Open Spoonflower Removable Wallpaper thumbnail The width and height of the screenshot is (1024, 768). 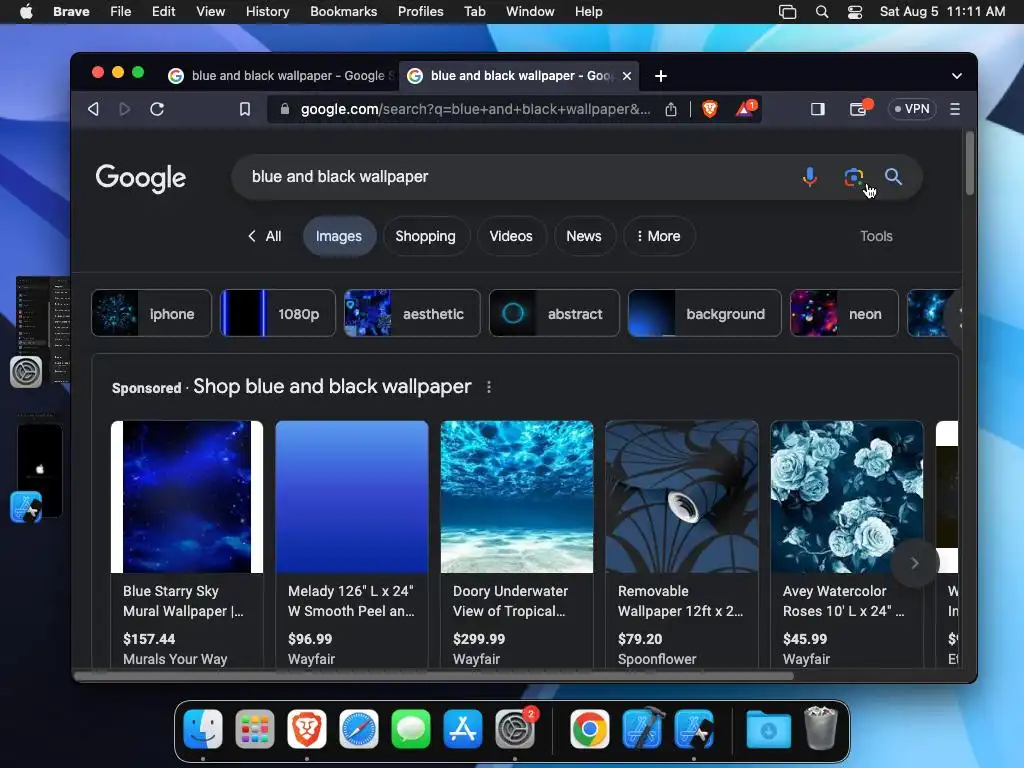(682, 497)
